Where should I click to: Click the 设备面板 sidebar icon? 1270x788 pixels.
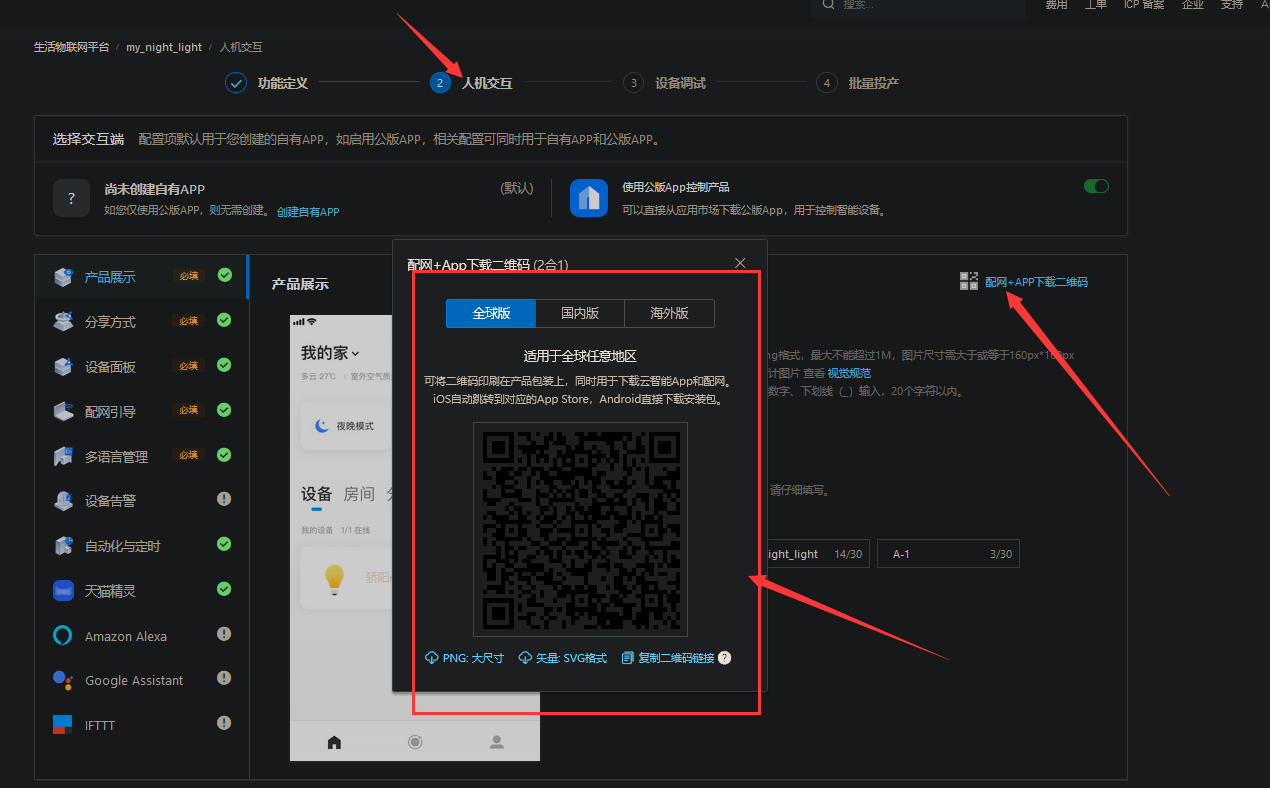[x=63, y=366]
